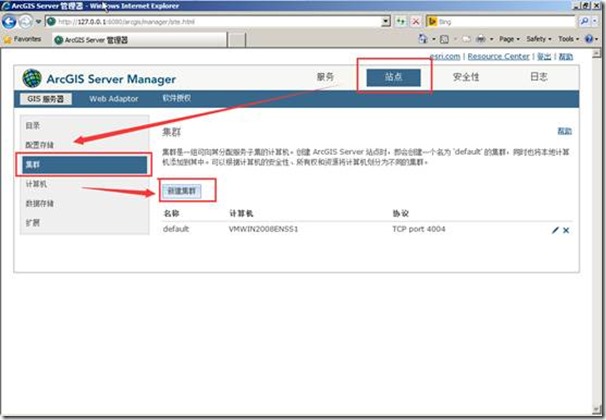Click the default cluster name cell
This screenshot has width=606, height=420.
(176, 229)
